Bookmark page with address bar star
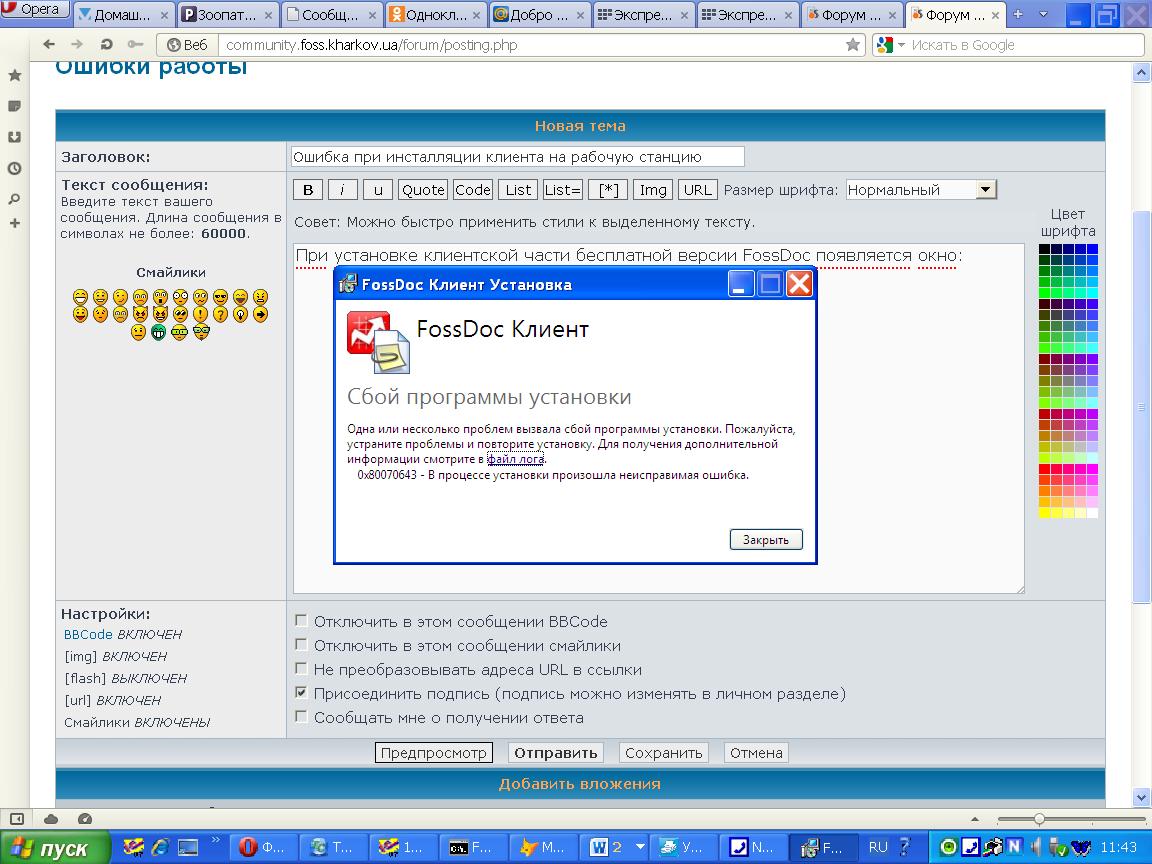Screen dimensions: 1152x864 852,45
